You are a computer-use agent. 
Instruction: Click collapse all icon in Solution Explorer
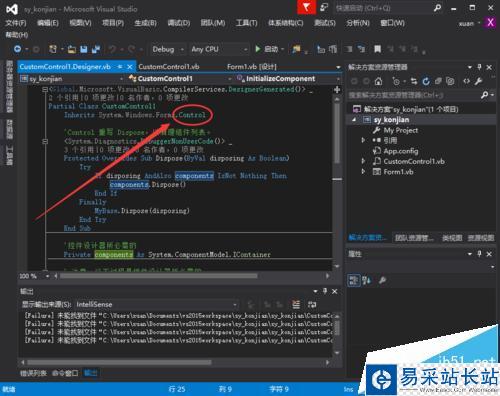[438, 81]
